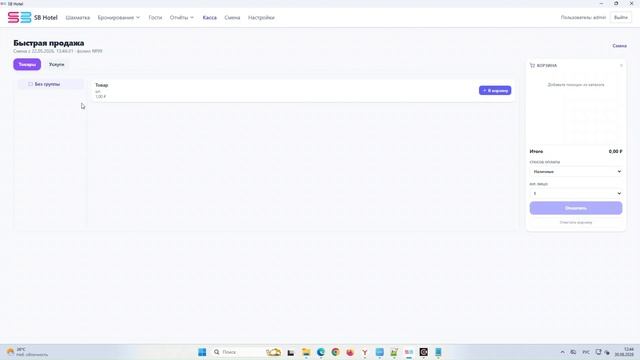
Task: Open the weather widget on the taskbar
Action: pyautogui.click(x=27, y=352)
